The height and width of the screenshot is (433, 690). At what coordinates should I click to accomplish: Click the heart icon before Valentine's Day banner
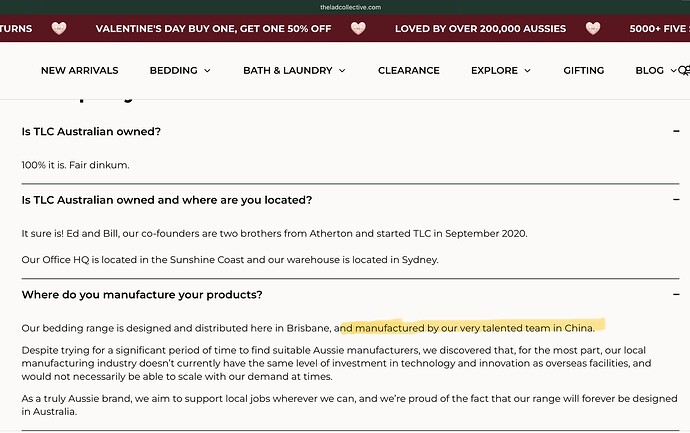(x=59, y=29)
